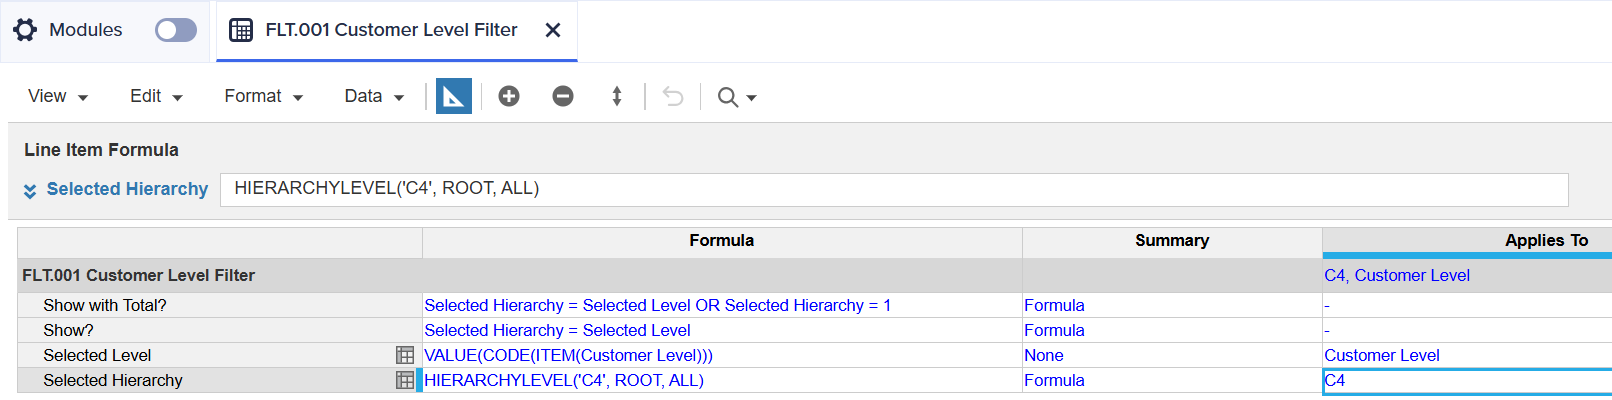Close the FLT.001 Customer Level Filter tab
The width and height of the screenshot is (1612, 400).
[x=552, y=30]
